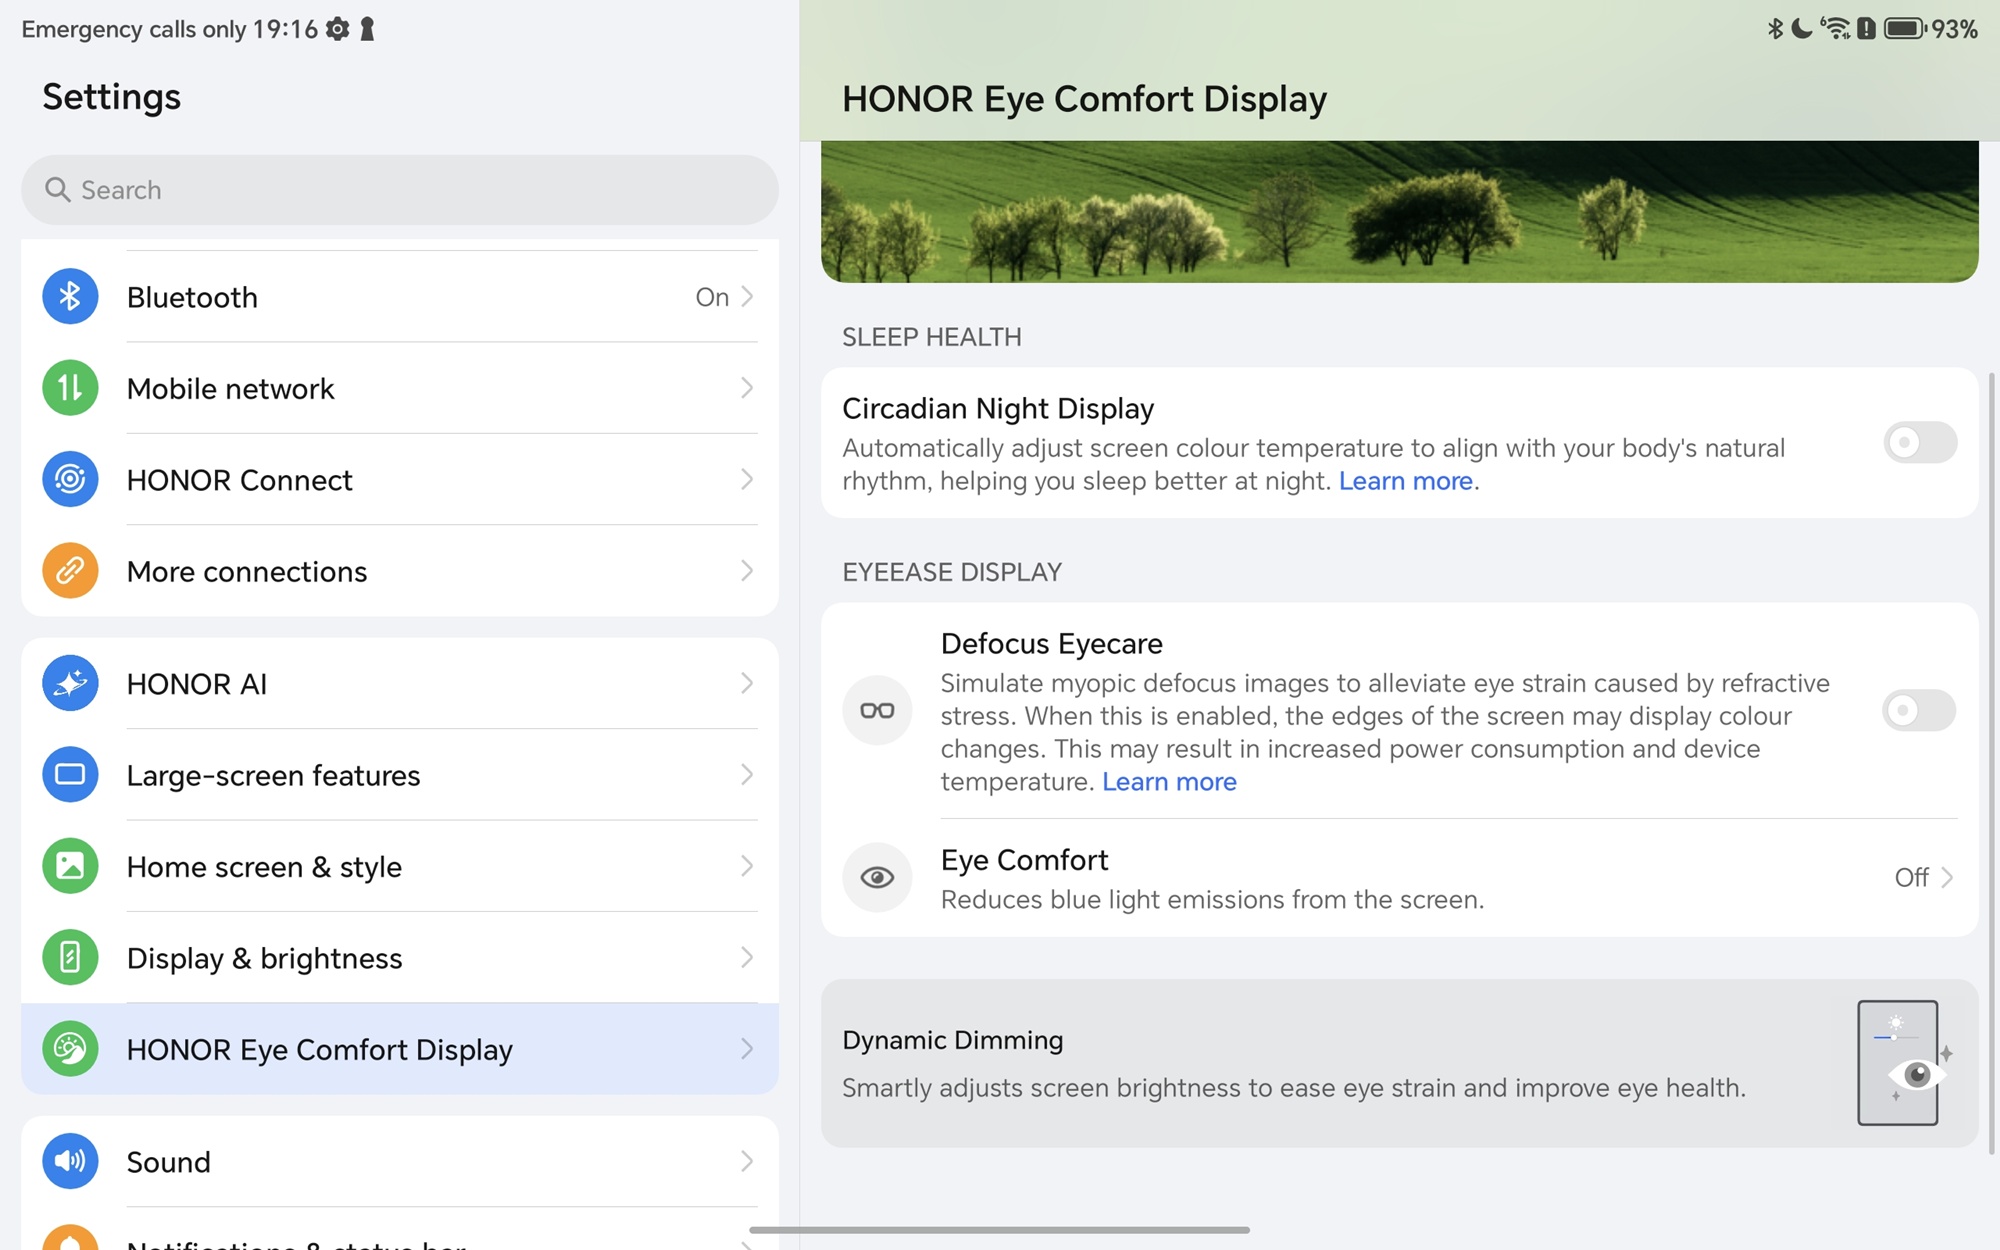
Task: Open Learn more link under Defocus Eyecare
Action: (x=1169, y=782)
